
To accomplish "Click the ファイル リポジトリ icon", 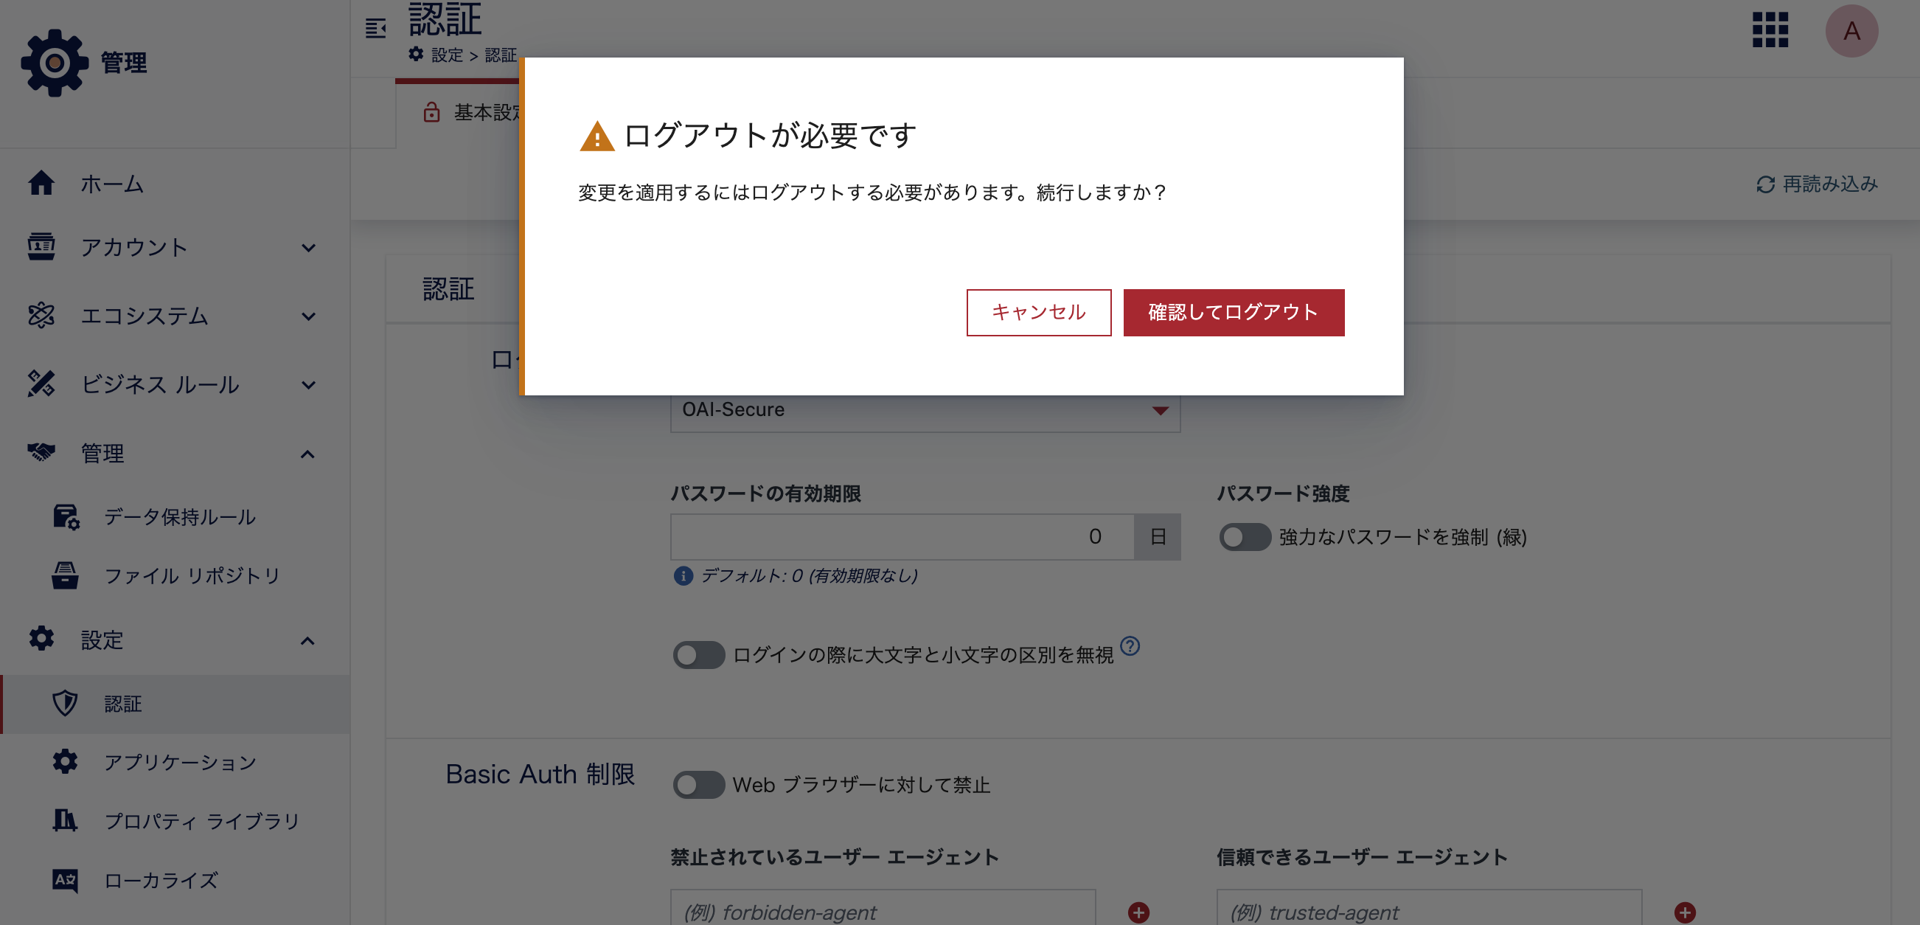I will [64, 575].
